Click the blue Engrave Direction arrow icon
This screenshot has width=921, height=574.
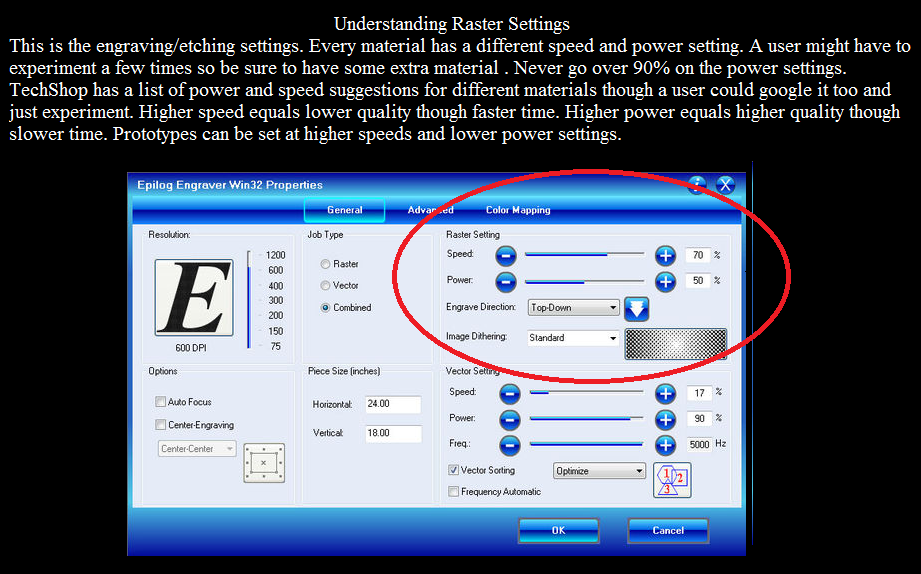pyautogui.click(x=636, y=308)
